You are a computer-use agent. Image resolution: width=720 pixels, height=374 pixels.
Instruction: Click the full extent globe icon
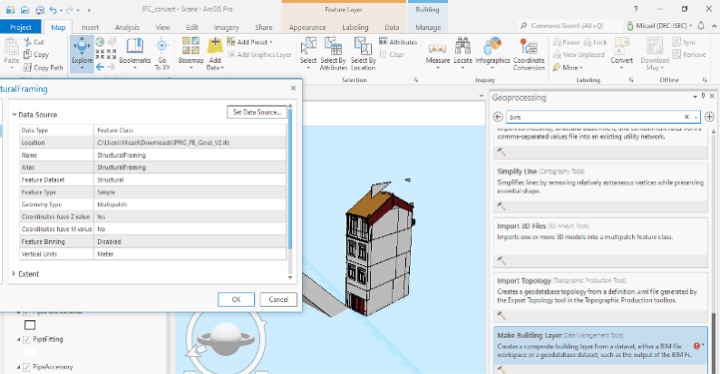(x=100, y=42)
